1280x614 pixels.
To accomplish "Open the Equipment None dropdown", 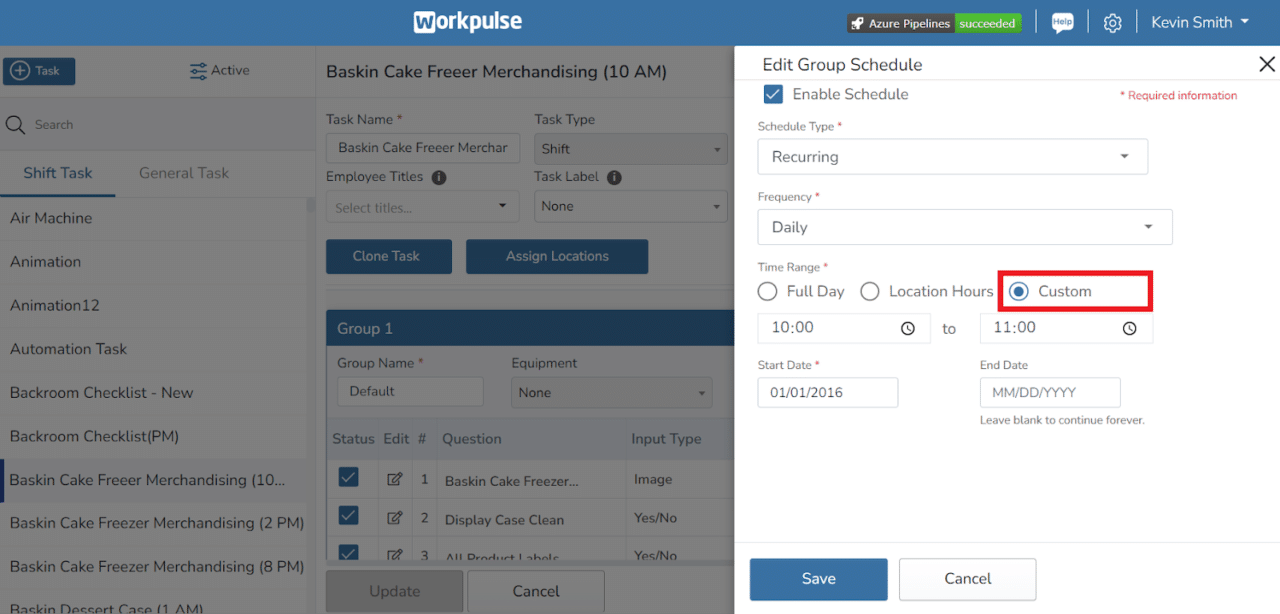I will (612, 393).
